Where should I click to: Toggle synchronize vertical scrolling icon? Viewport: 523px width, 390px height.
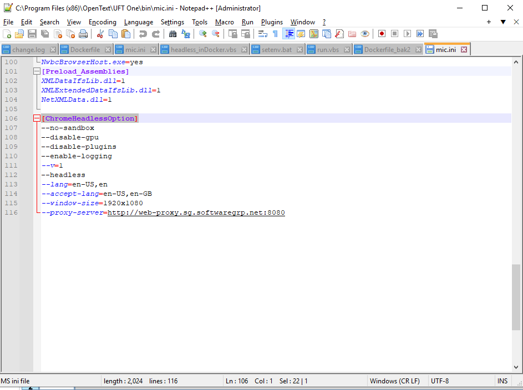[232, 34]
